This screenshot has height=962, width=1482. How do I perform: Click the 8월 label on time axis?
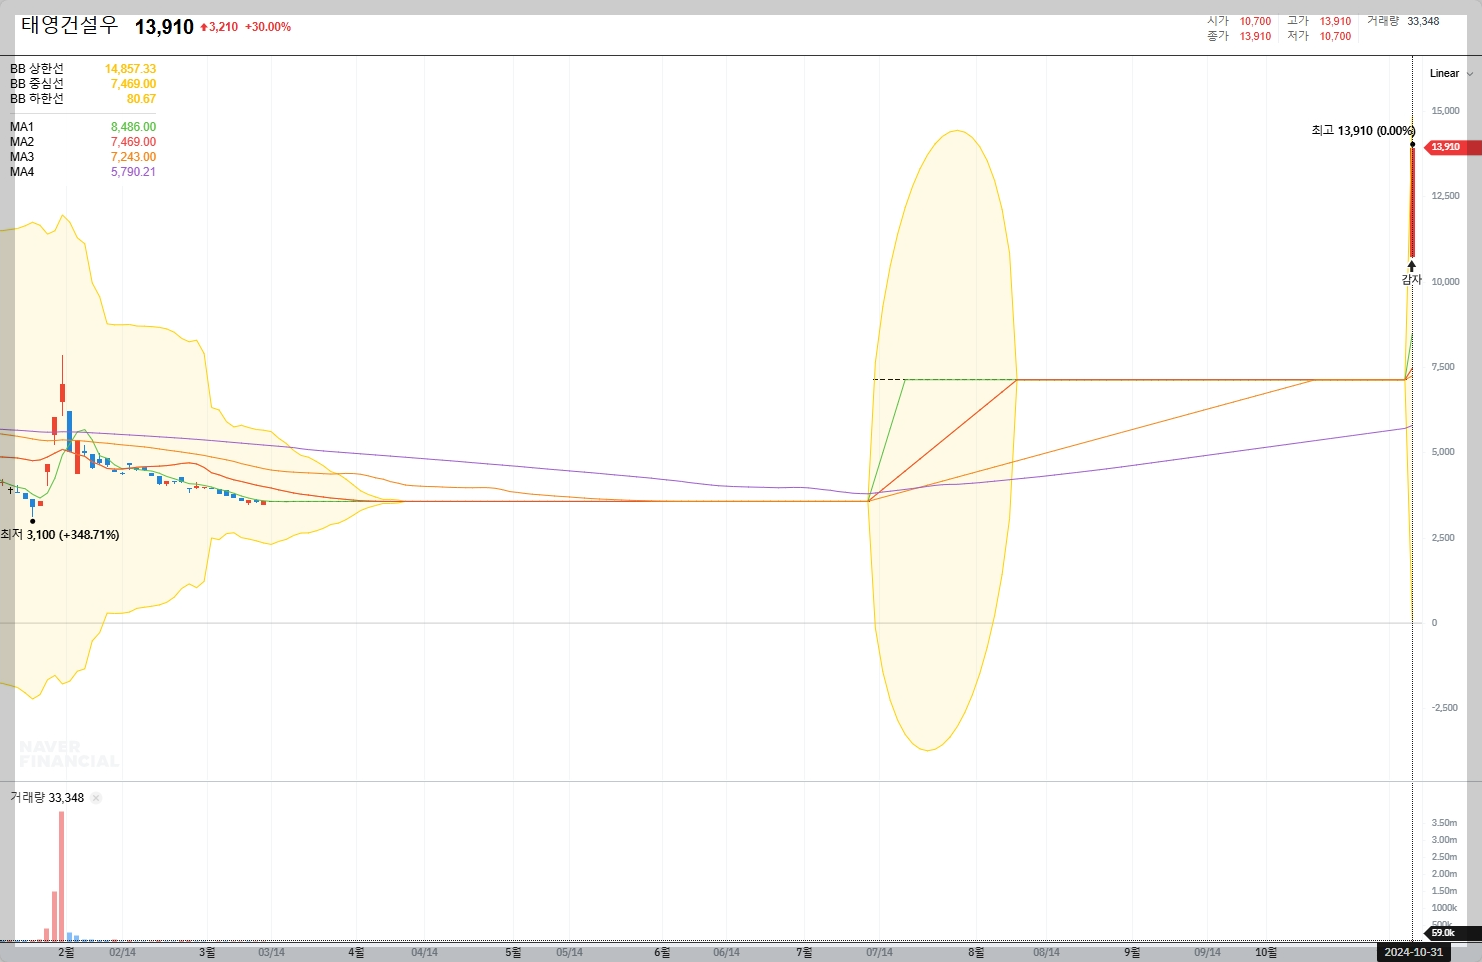(x=976, y=952)
